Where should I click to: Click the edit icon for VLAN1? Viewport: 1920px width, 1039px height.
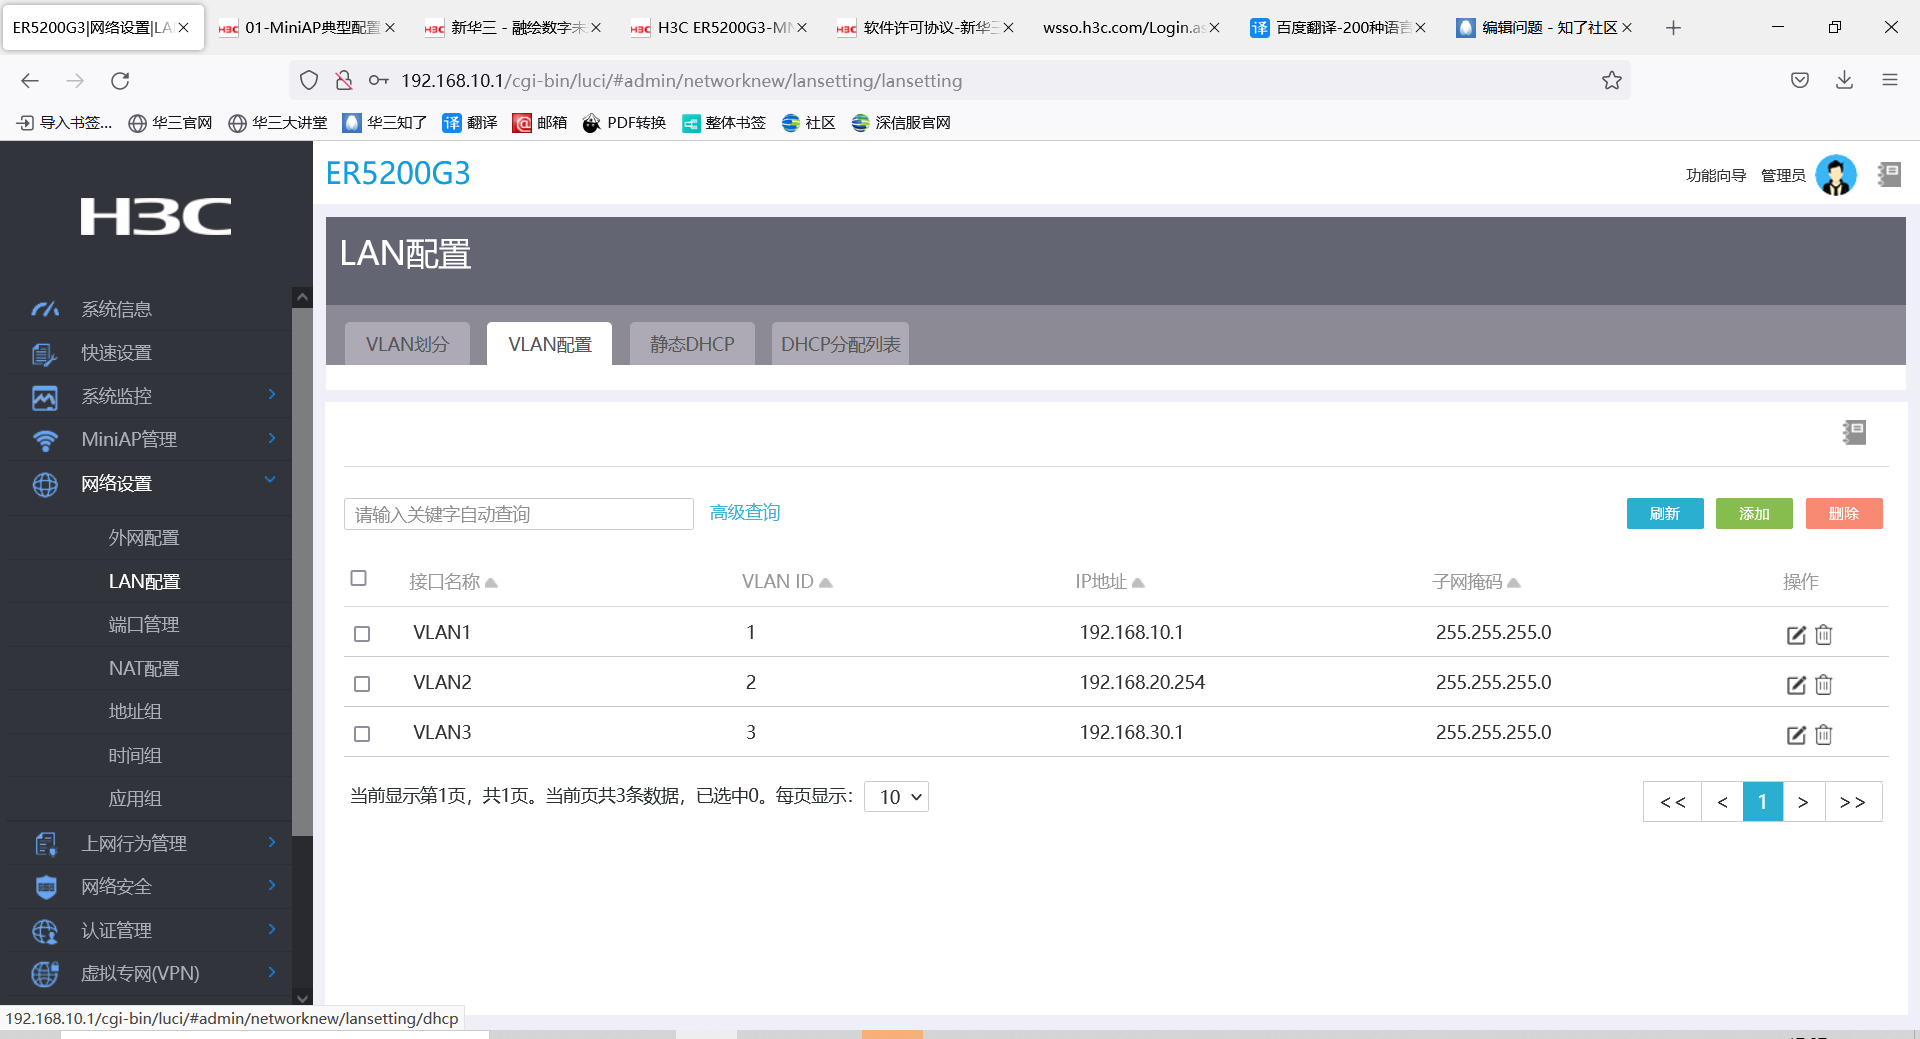pos(1796,635)
